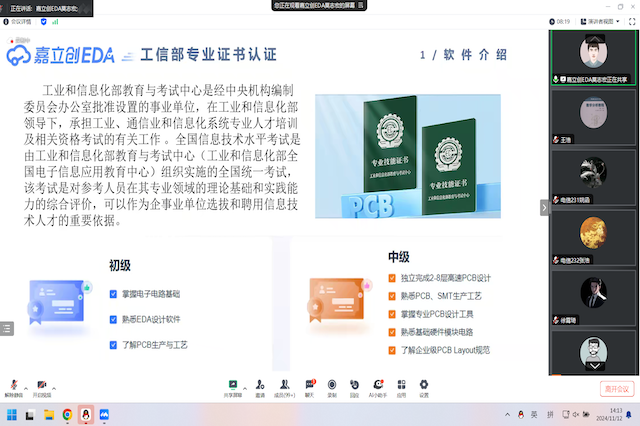Viewport: 640px width, 426px height.
Task: Click the meeting security shield icon
Action: coord(43,20)
